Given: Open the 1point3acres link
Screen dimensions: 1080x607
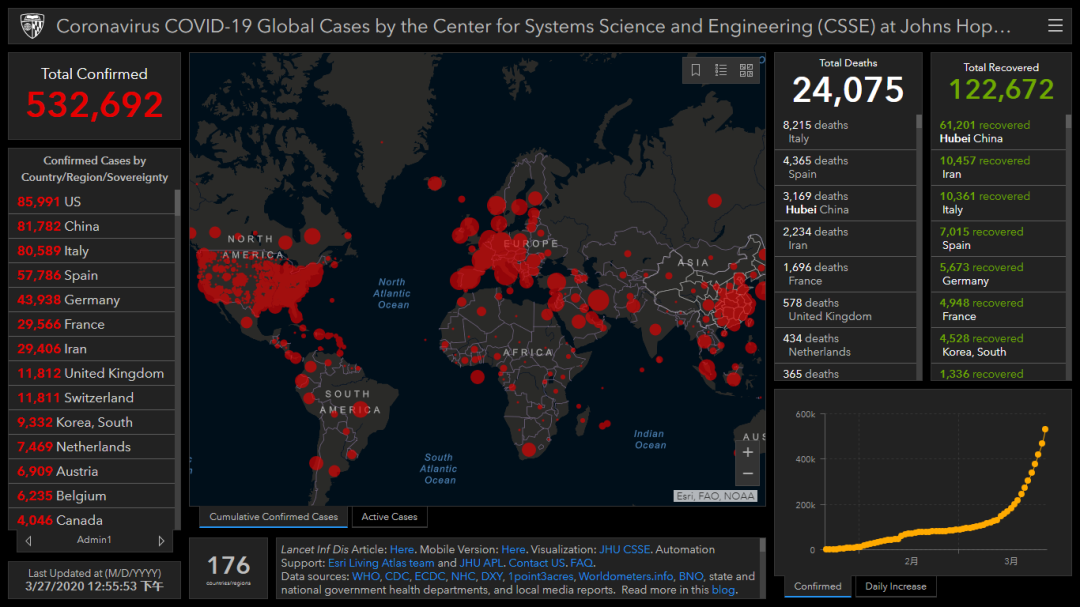Looking at the screenshot, I should pos(541,577).
